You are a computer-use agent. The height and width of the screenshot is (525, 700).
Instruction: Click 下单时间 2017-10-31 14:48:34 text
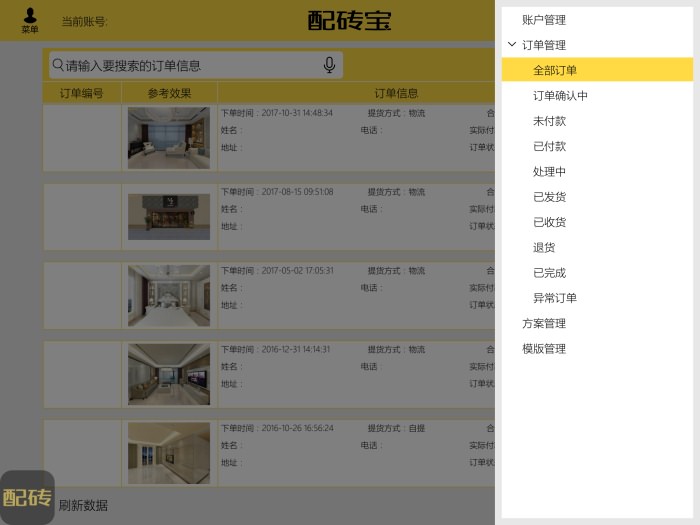(x=277, y=113)
